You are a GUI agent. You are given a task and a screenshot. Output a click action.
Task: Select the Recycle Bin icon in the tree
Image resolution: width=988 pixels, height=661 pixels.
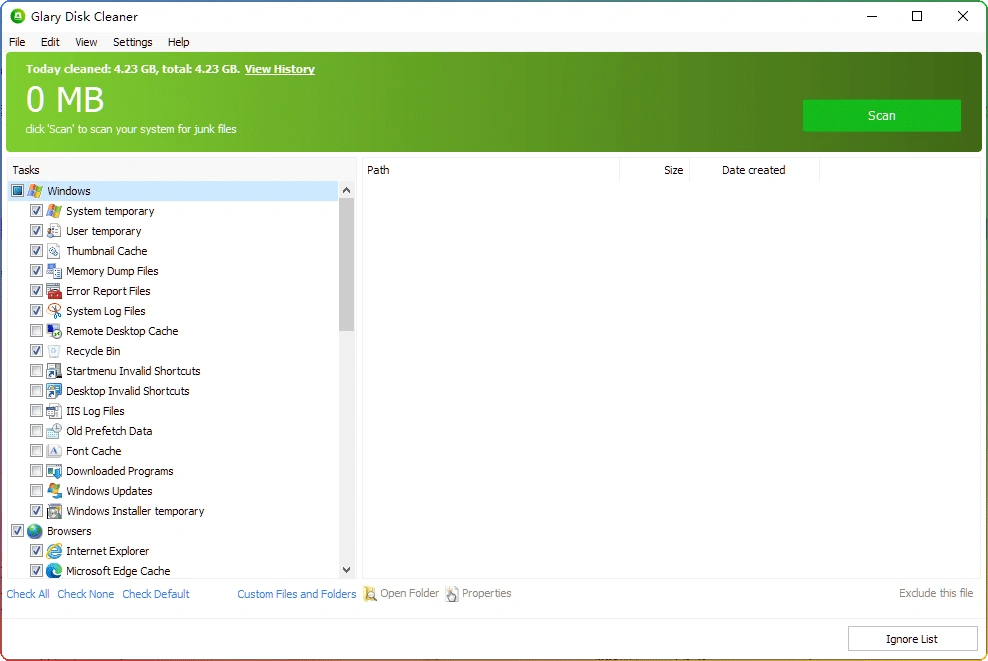click(x=53, y=350)
